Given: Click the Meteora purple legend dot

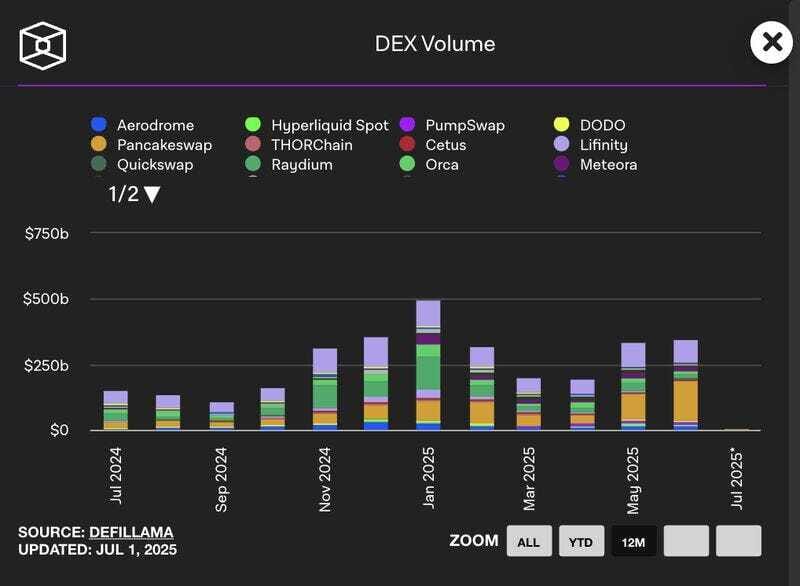Looking at the screenshot, I should pyautogui.click(x=561, y=164).
